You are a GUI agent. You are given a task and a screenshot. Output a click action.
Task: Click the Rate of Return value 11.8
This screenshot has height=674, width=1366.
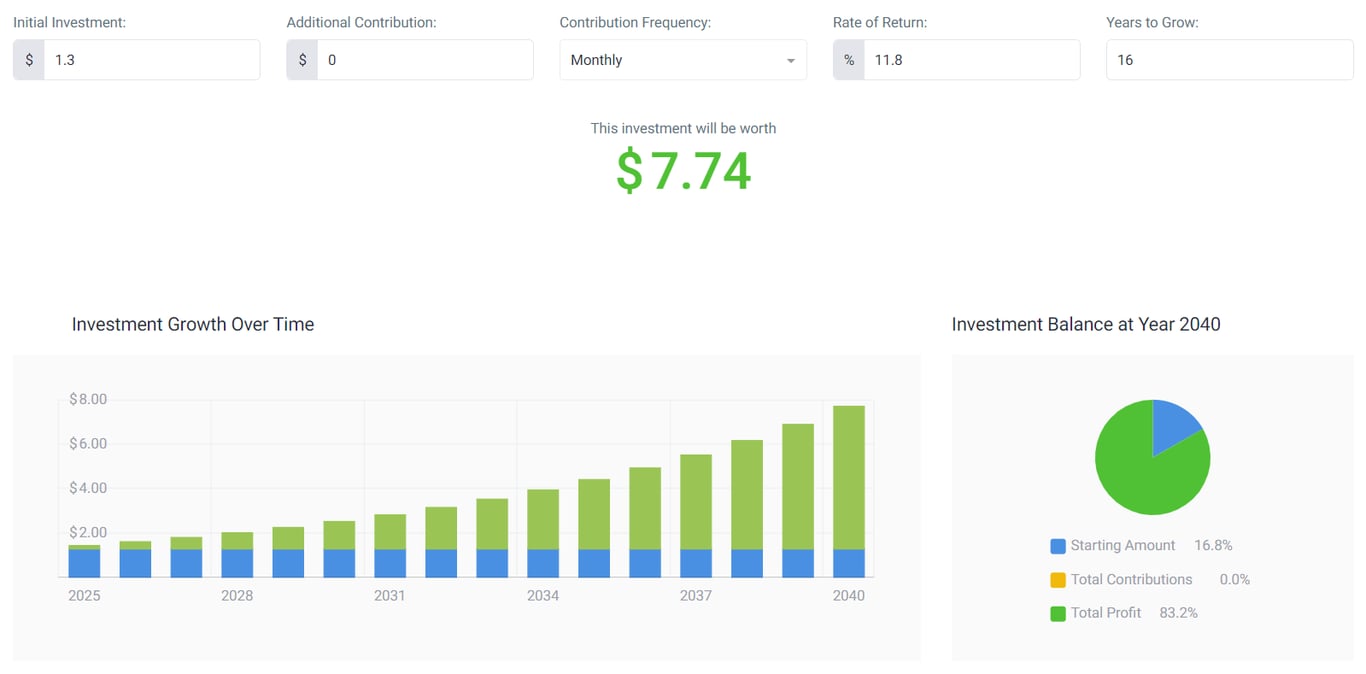pos(890,60)
